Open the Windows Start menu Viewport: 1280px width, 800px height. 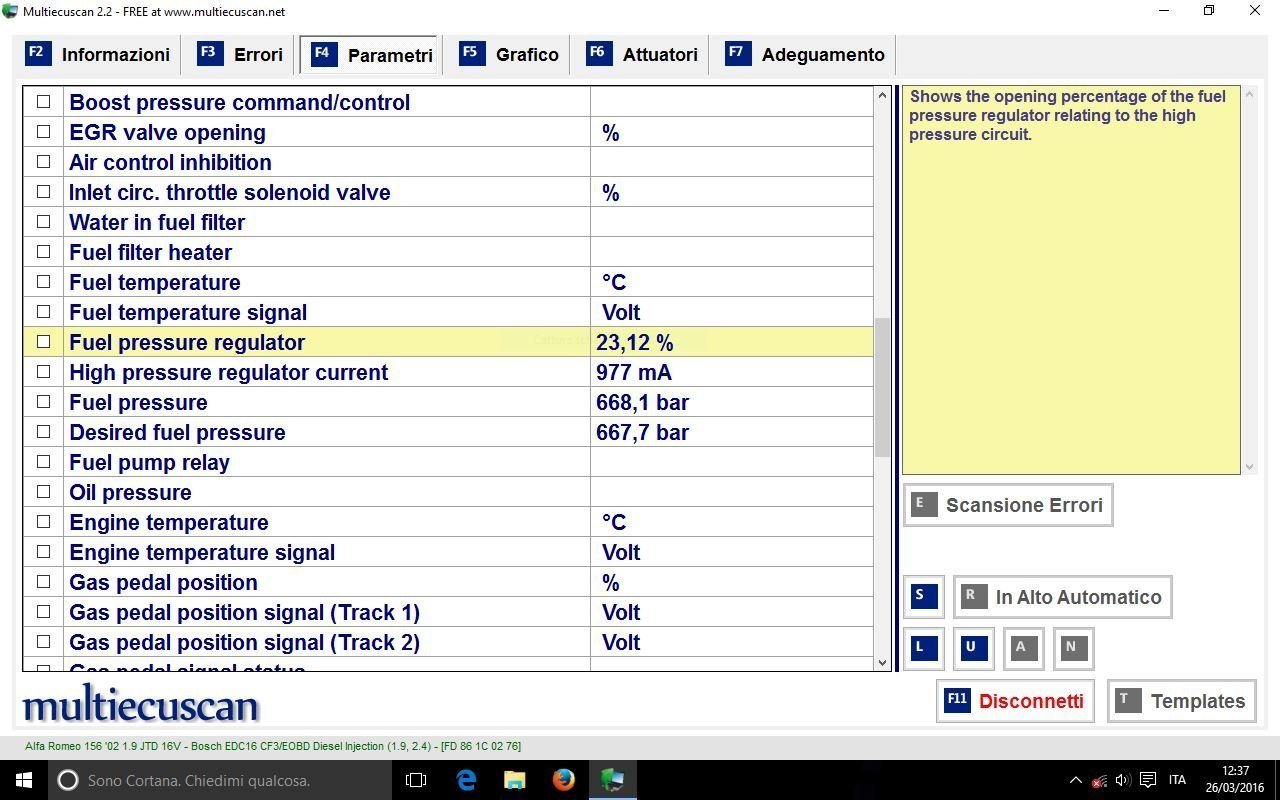coord(24,780)
